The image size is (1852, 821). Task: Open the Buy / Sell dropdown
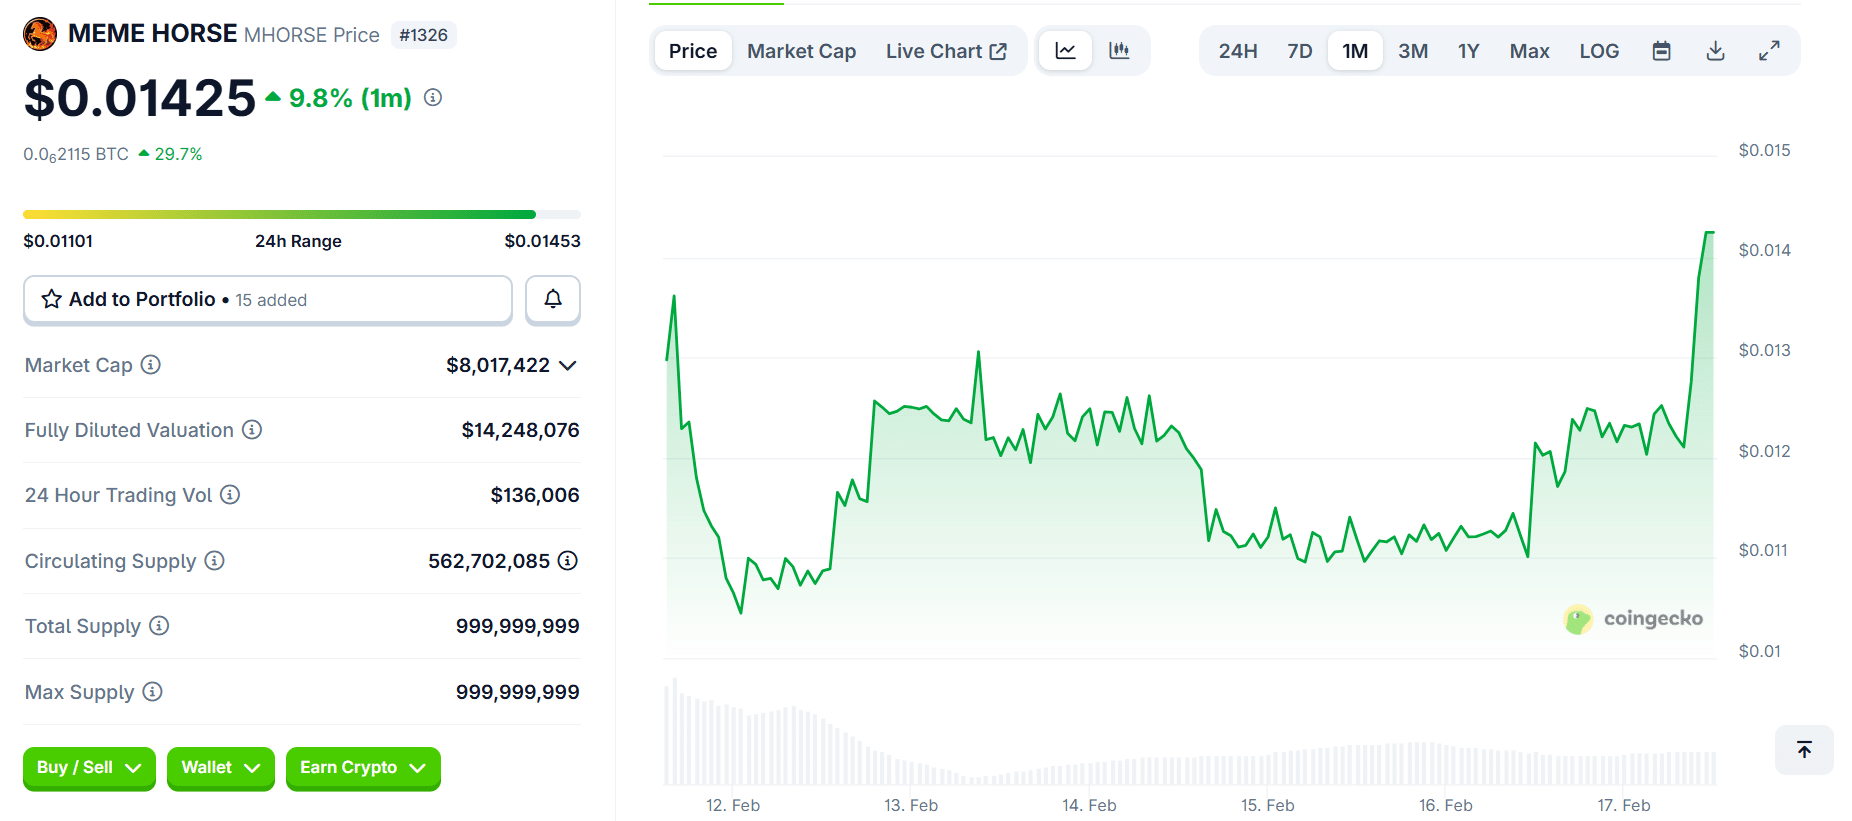(89, 768)
